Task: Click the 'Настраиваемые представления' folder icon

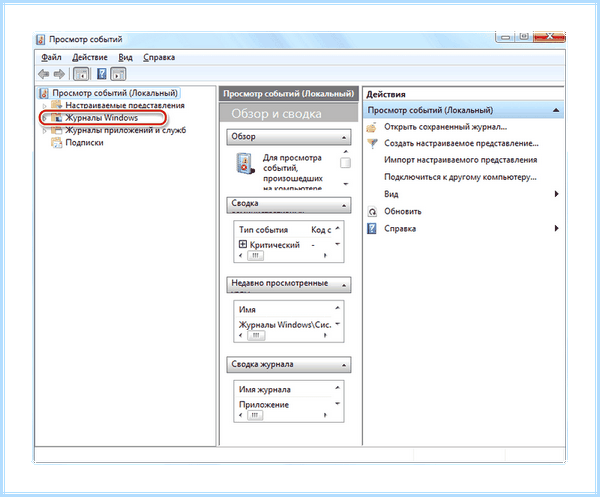Action: click(x=56, y=104)
